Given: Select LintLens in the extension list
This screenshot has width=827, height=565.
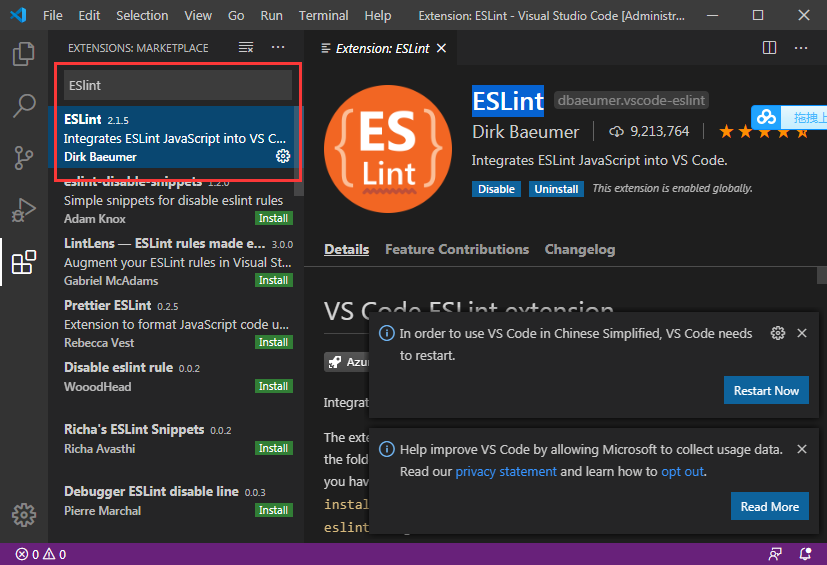Looking at the screenshot, I should pyautogui.click(x=174, y=262).
